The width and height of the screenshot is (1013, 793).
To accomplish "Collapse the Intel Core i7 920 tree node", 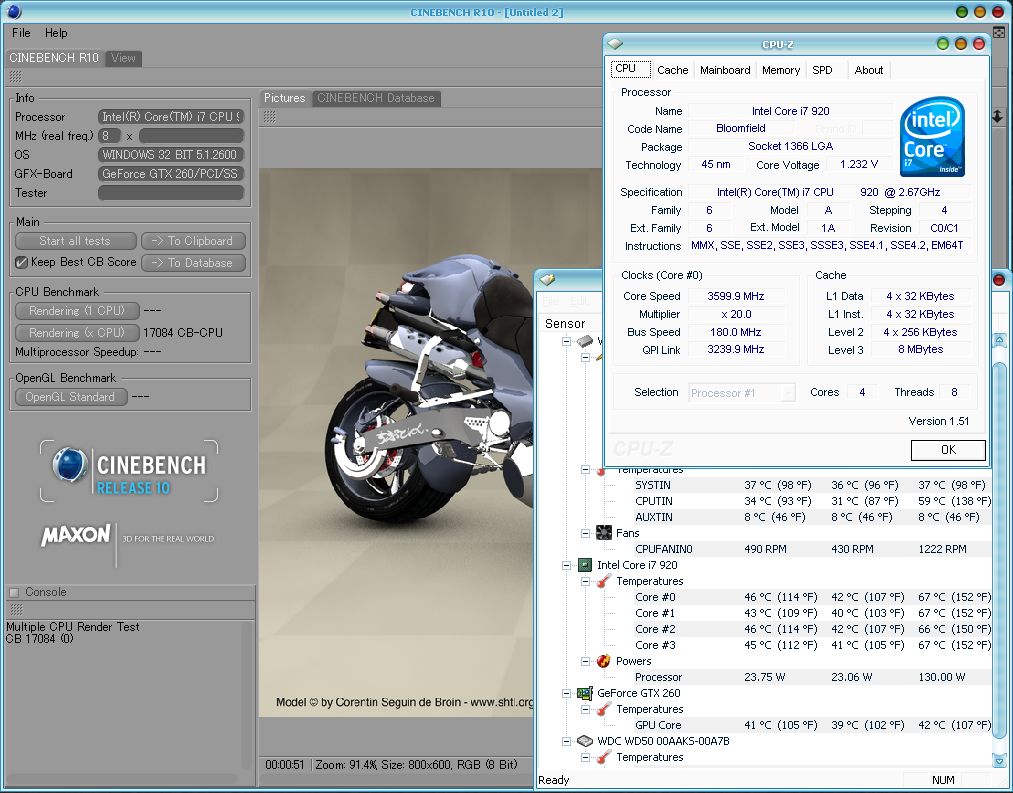I will [567, 565].
